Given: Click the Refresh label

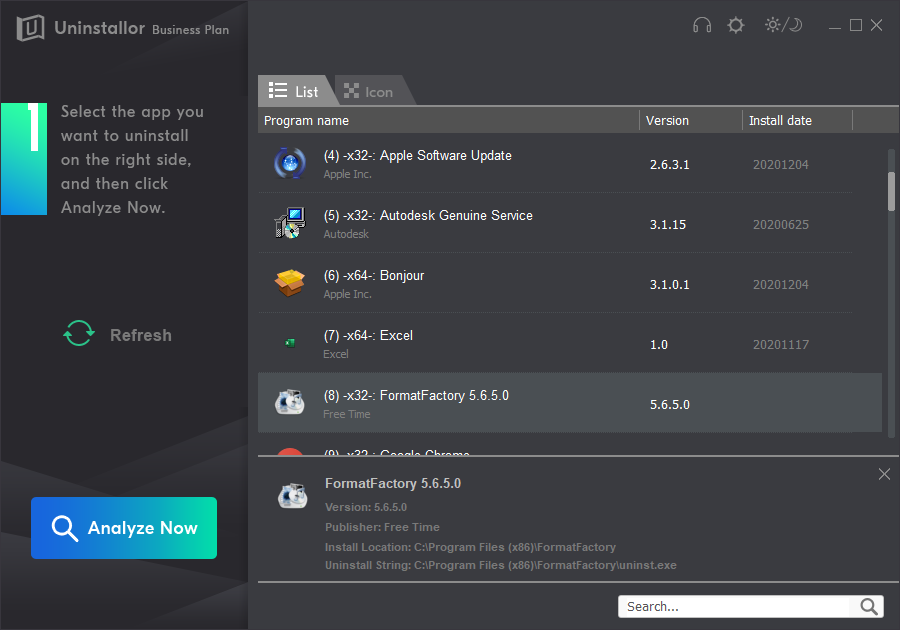Looking at the screenshot, I should pos(141,335).
